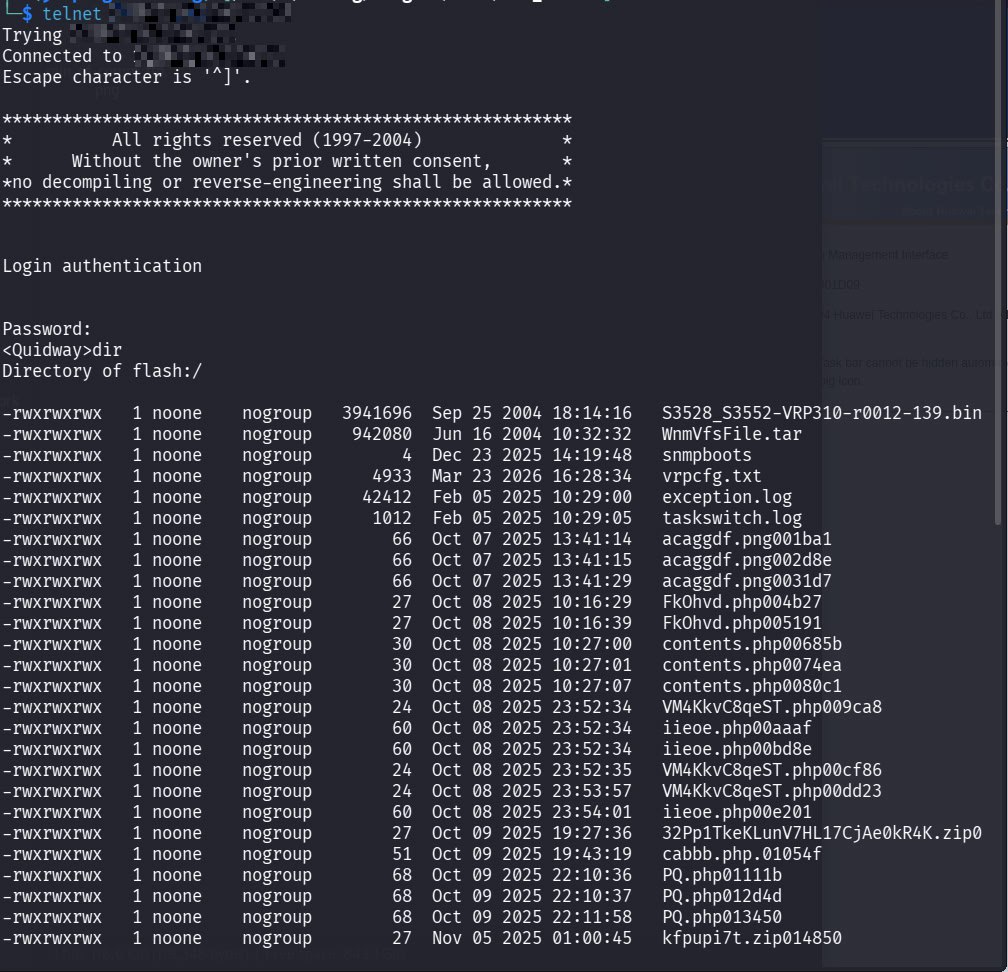1008x972 pixels.
Task: Select the snmpboots file entry
Action: [706, 455]
